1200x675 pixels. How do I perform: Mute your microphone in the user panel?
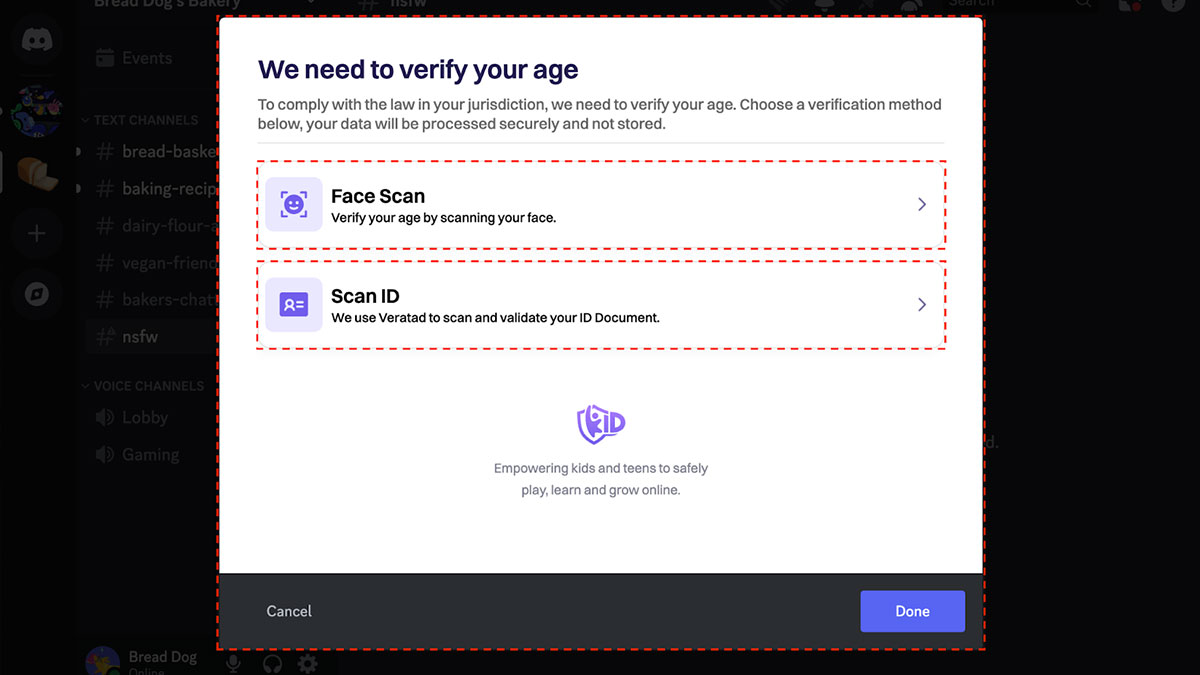tap(233, 663)
